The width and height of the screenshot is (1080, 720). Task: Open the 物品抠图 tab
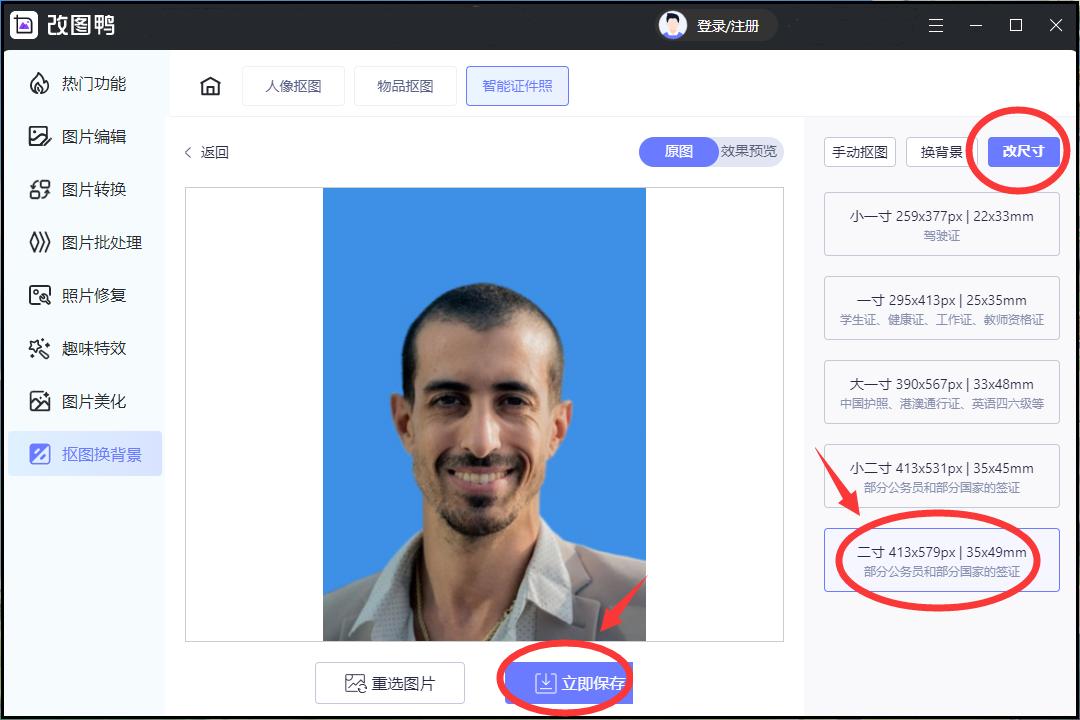point(405,86)
